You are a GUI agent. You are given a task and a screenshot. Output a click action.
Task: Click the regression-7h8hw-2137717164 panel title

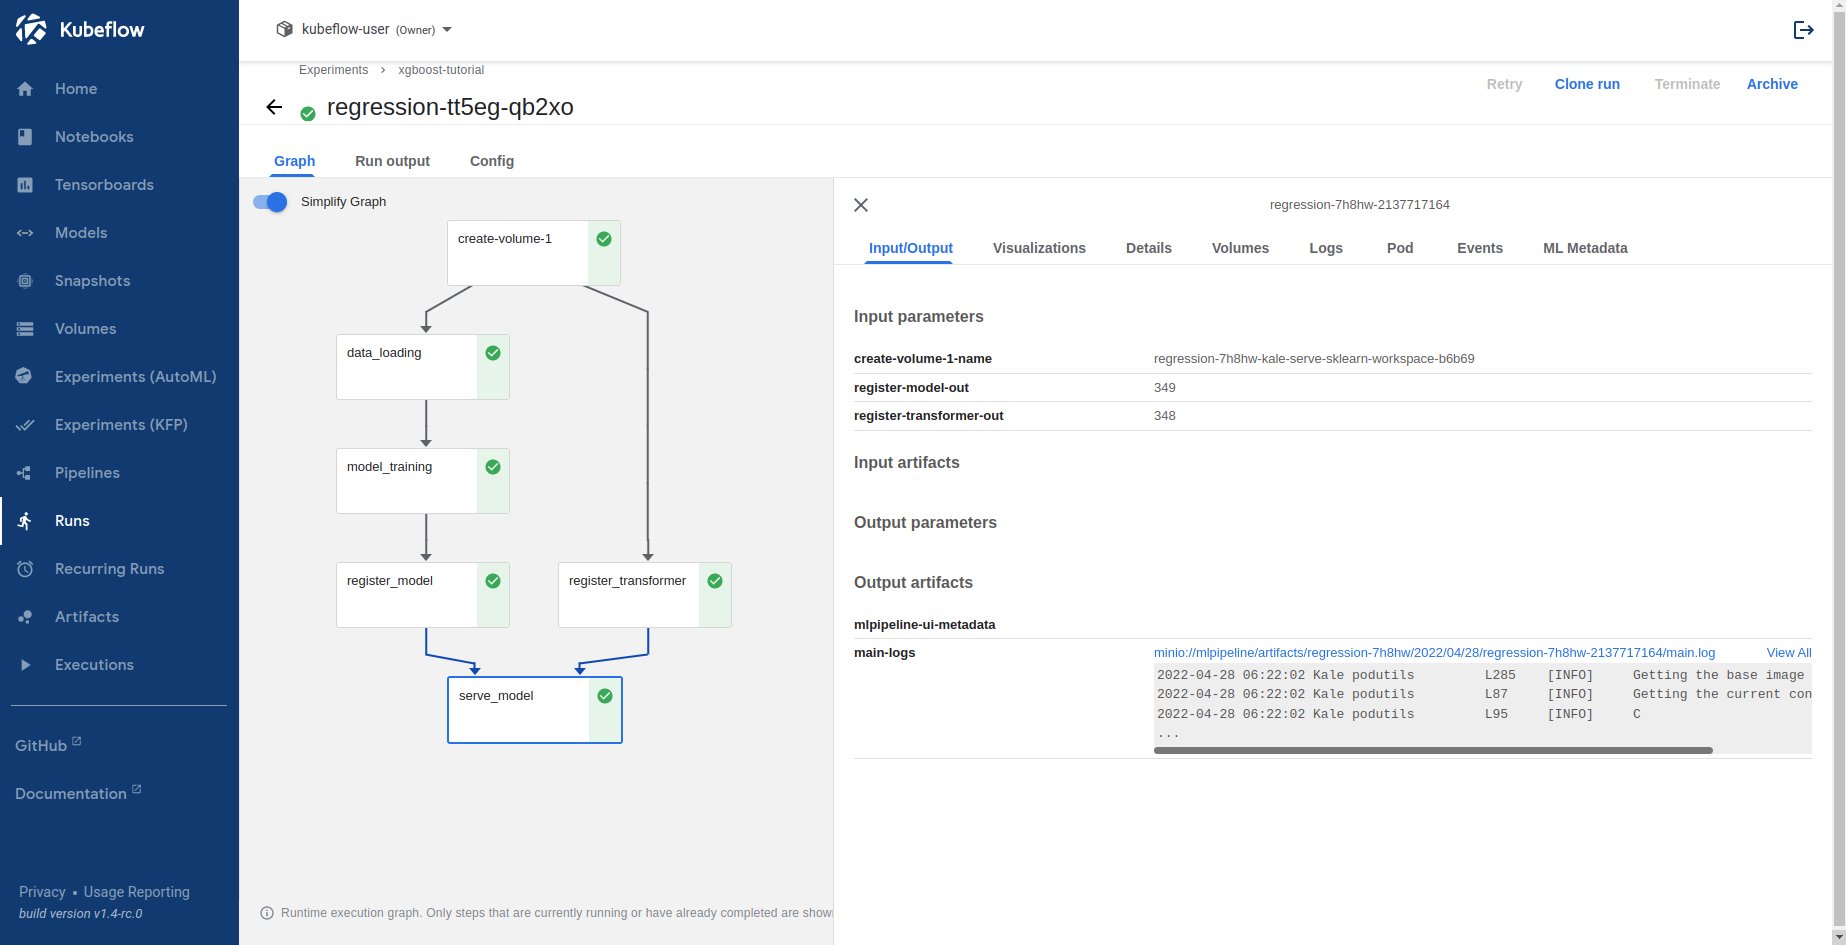click(x=1360, y=205)
